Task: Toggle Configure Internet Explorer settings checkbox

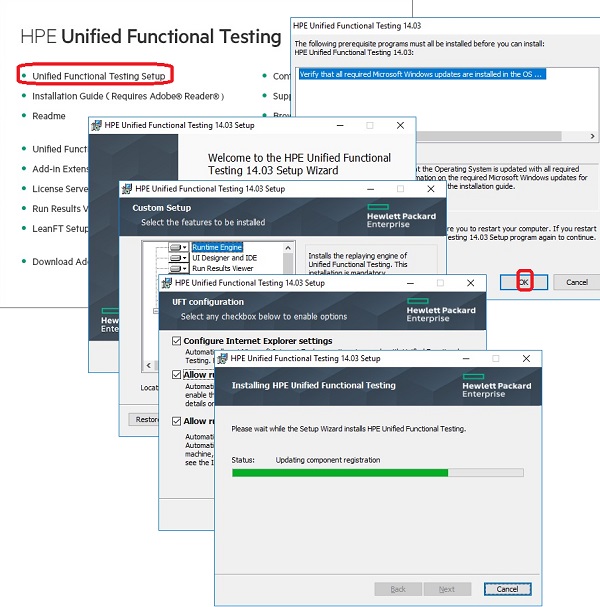Action: pos(177,341)
